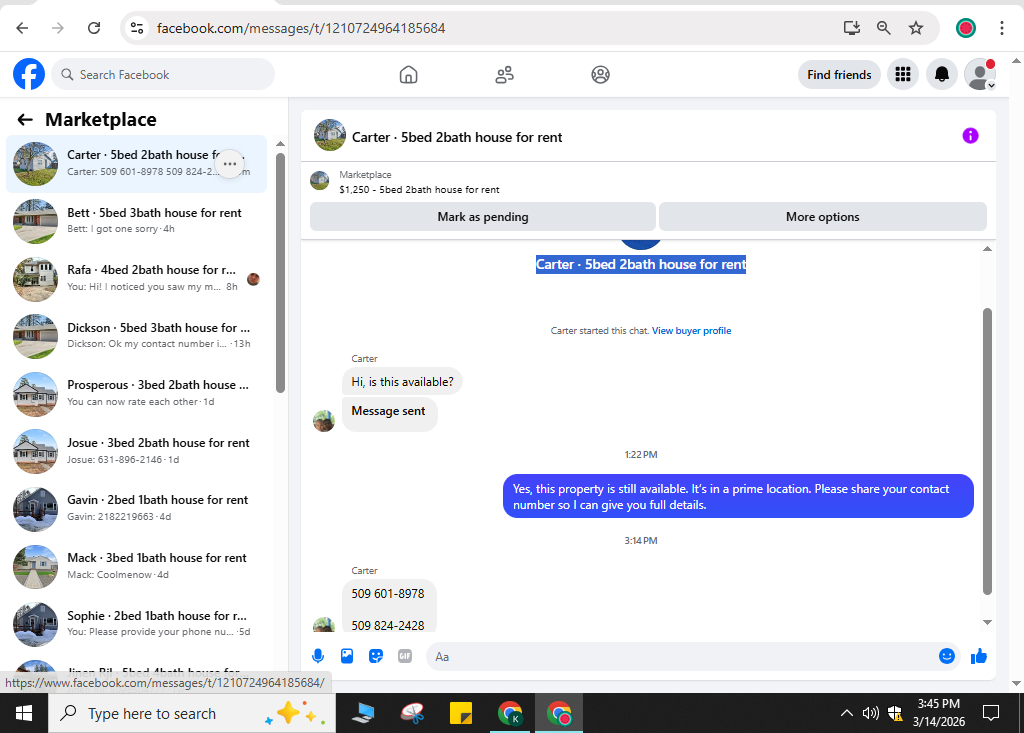Open Dickson 5bed 3bath conversation
1024x733 pixels.
pos(136,336)
